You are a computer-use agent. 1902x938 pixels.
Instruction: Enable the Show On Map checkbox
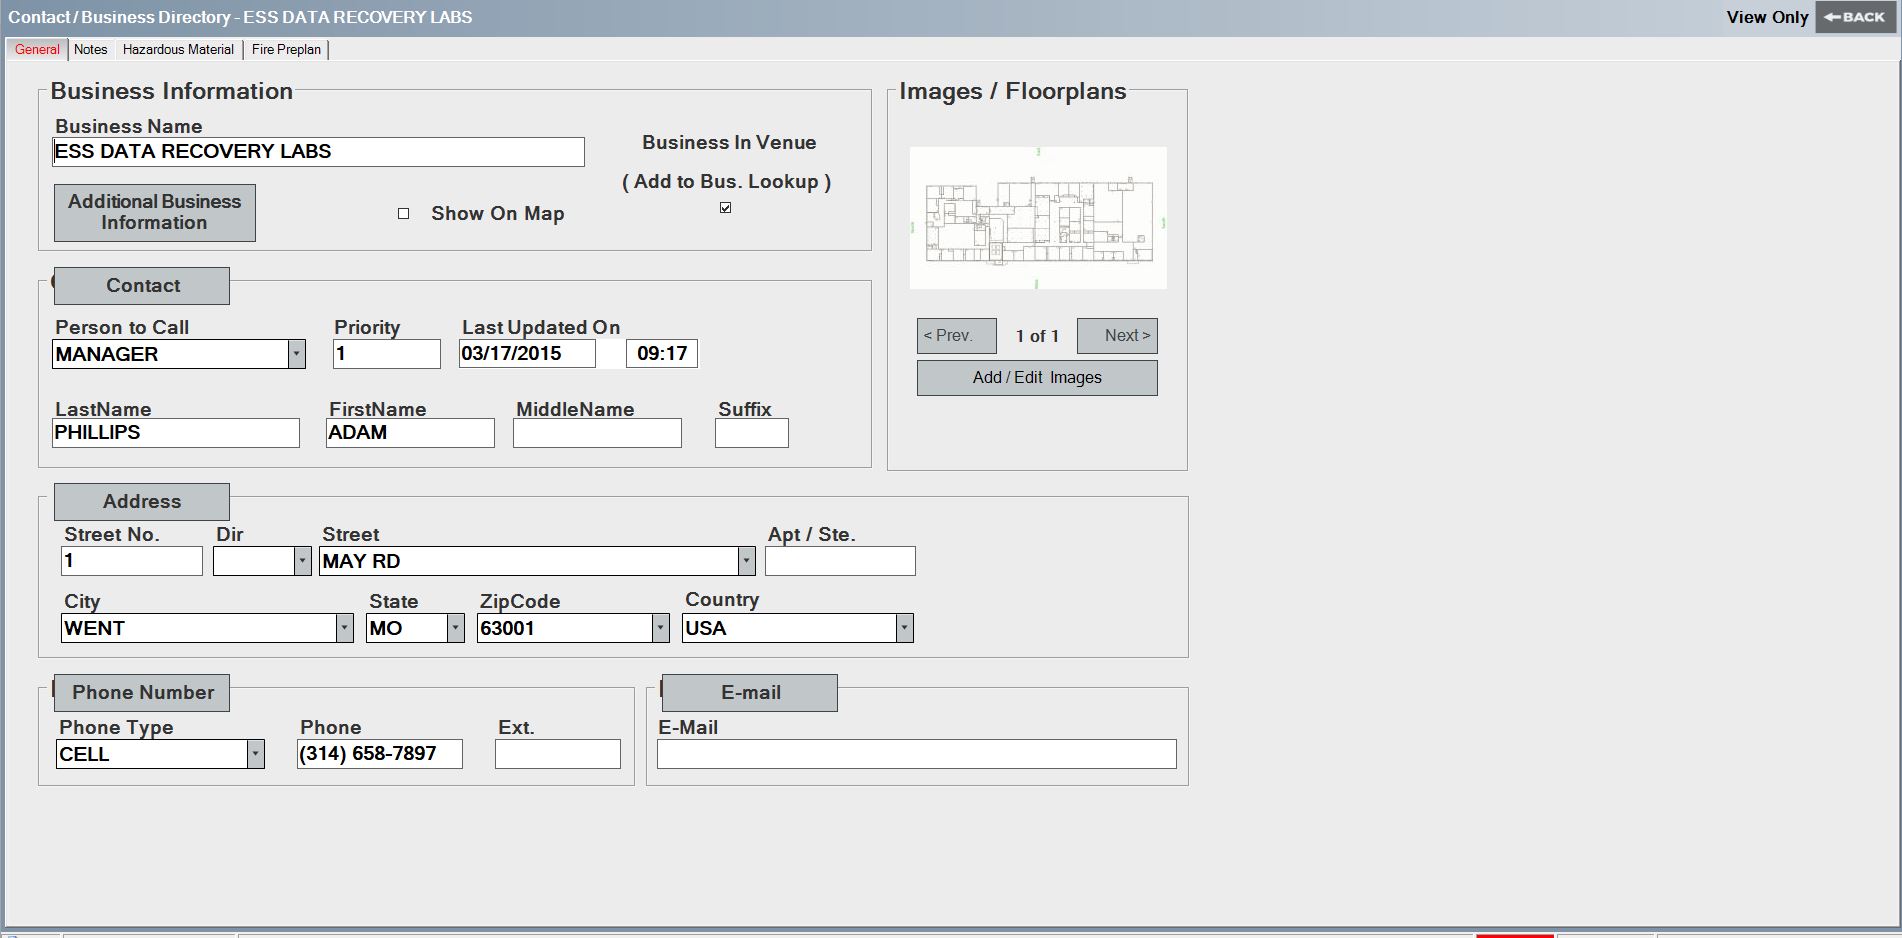404,213
